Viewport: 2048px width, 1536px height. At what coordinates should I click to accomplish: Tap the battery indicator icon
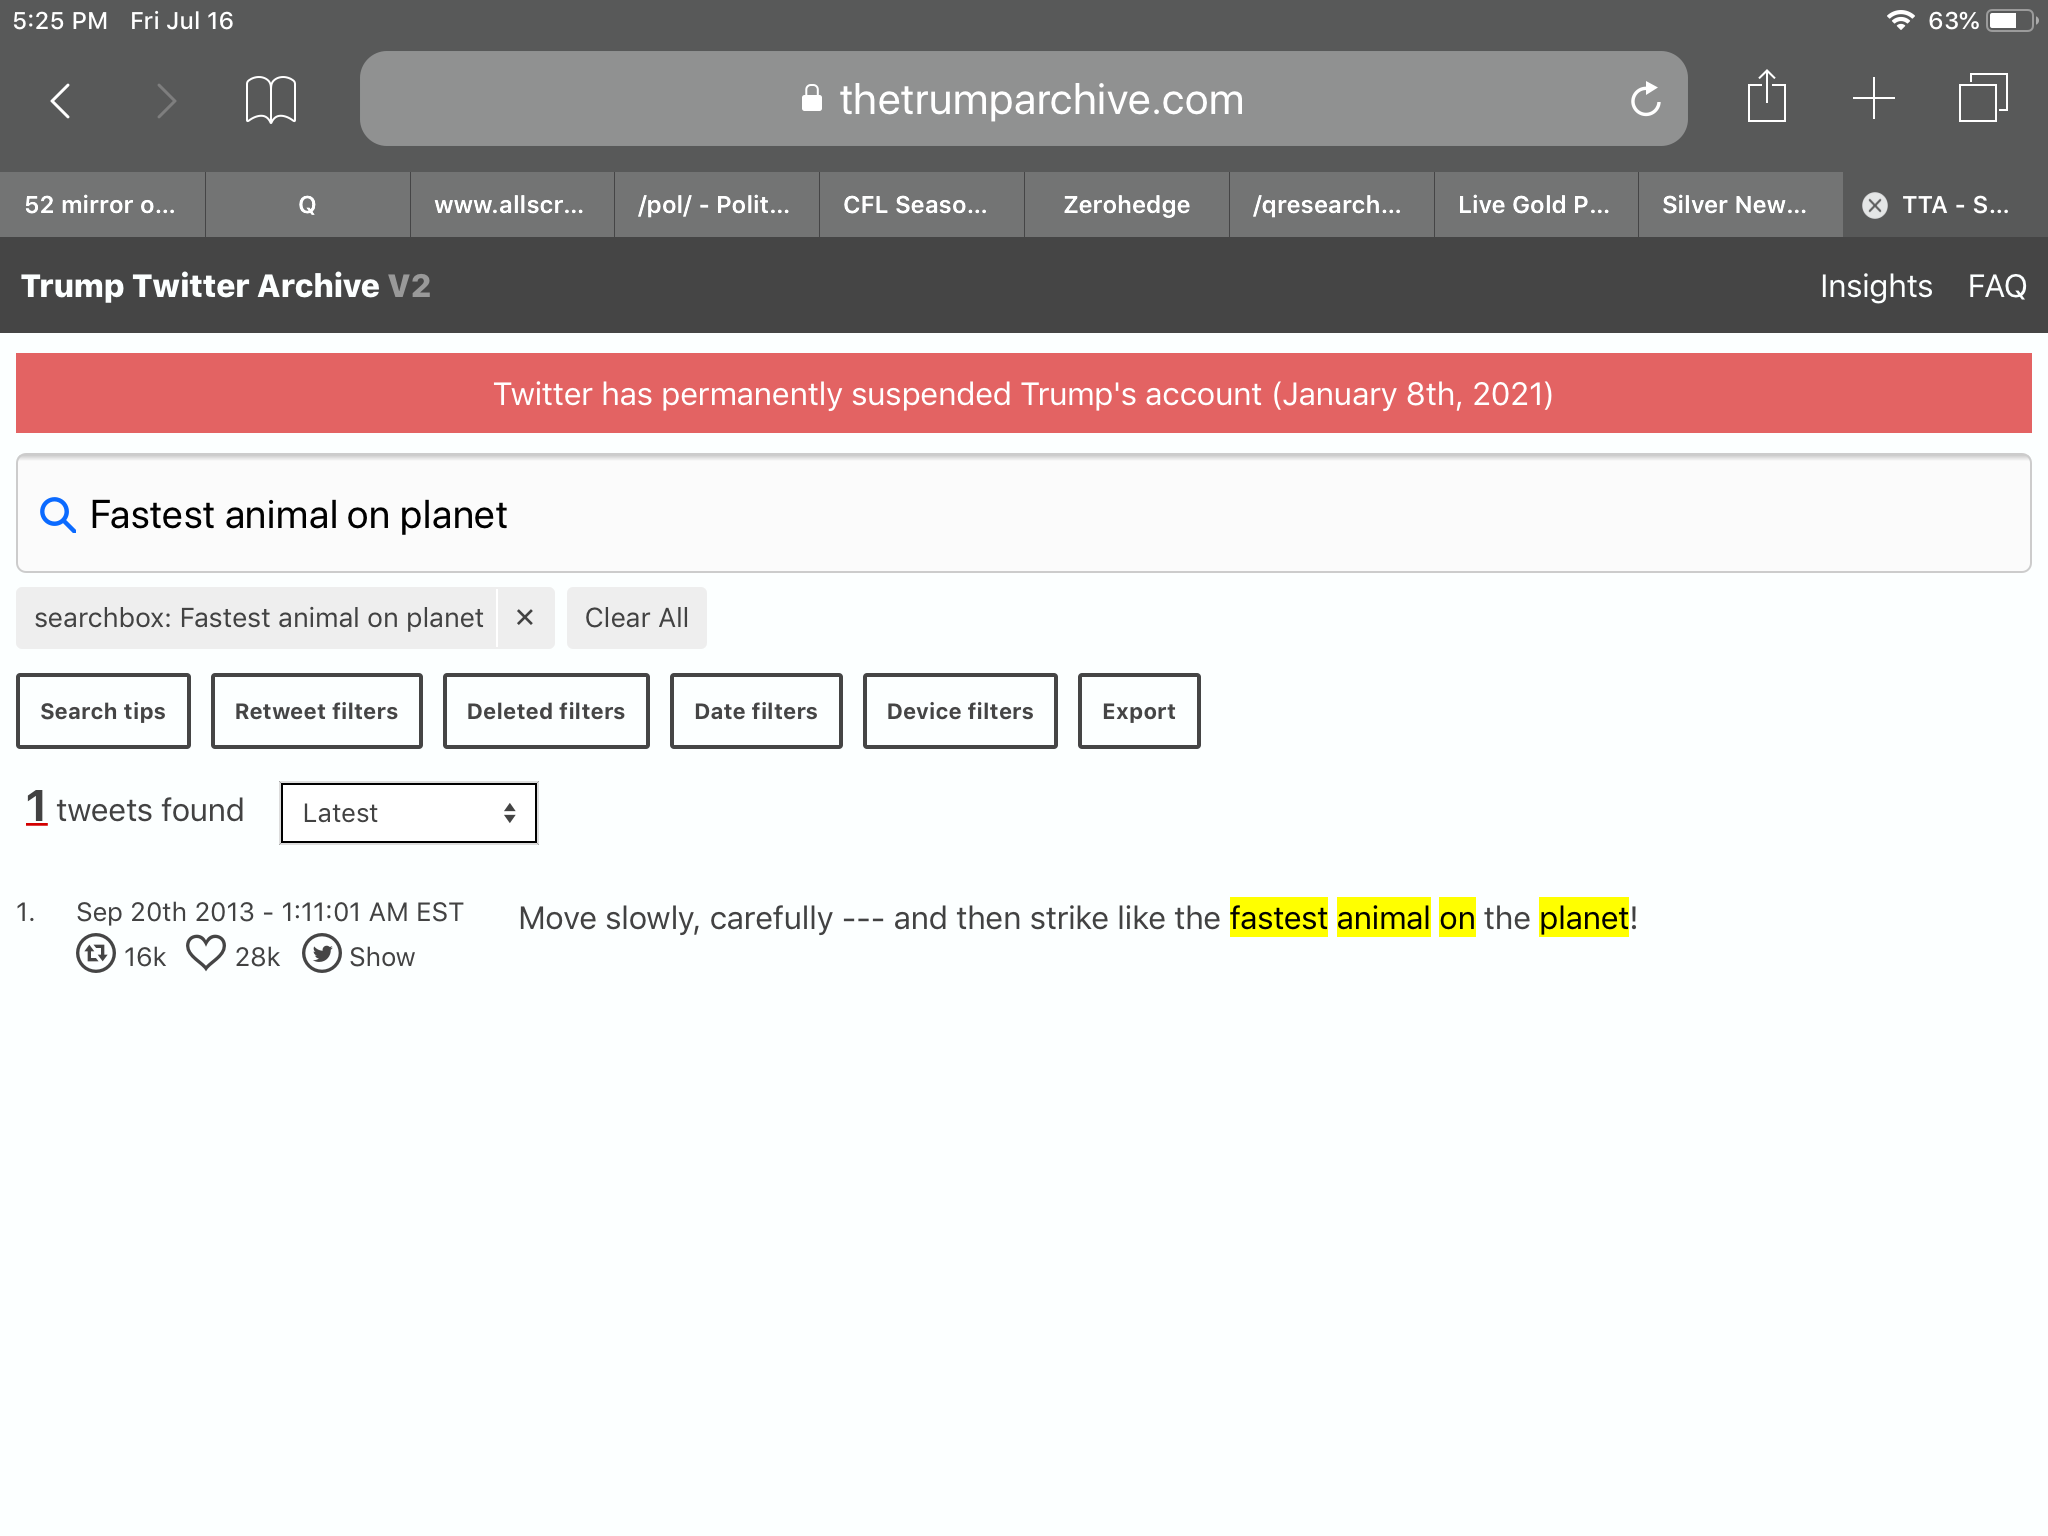coord(2012,20)
